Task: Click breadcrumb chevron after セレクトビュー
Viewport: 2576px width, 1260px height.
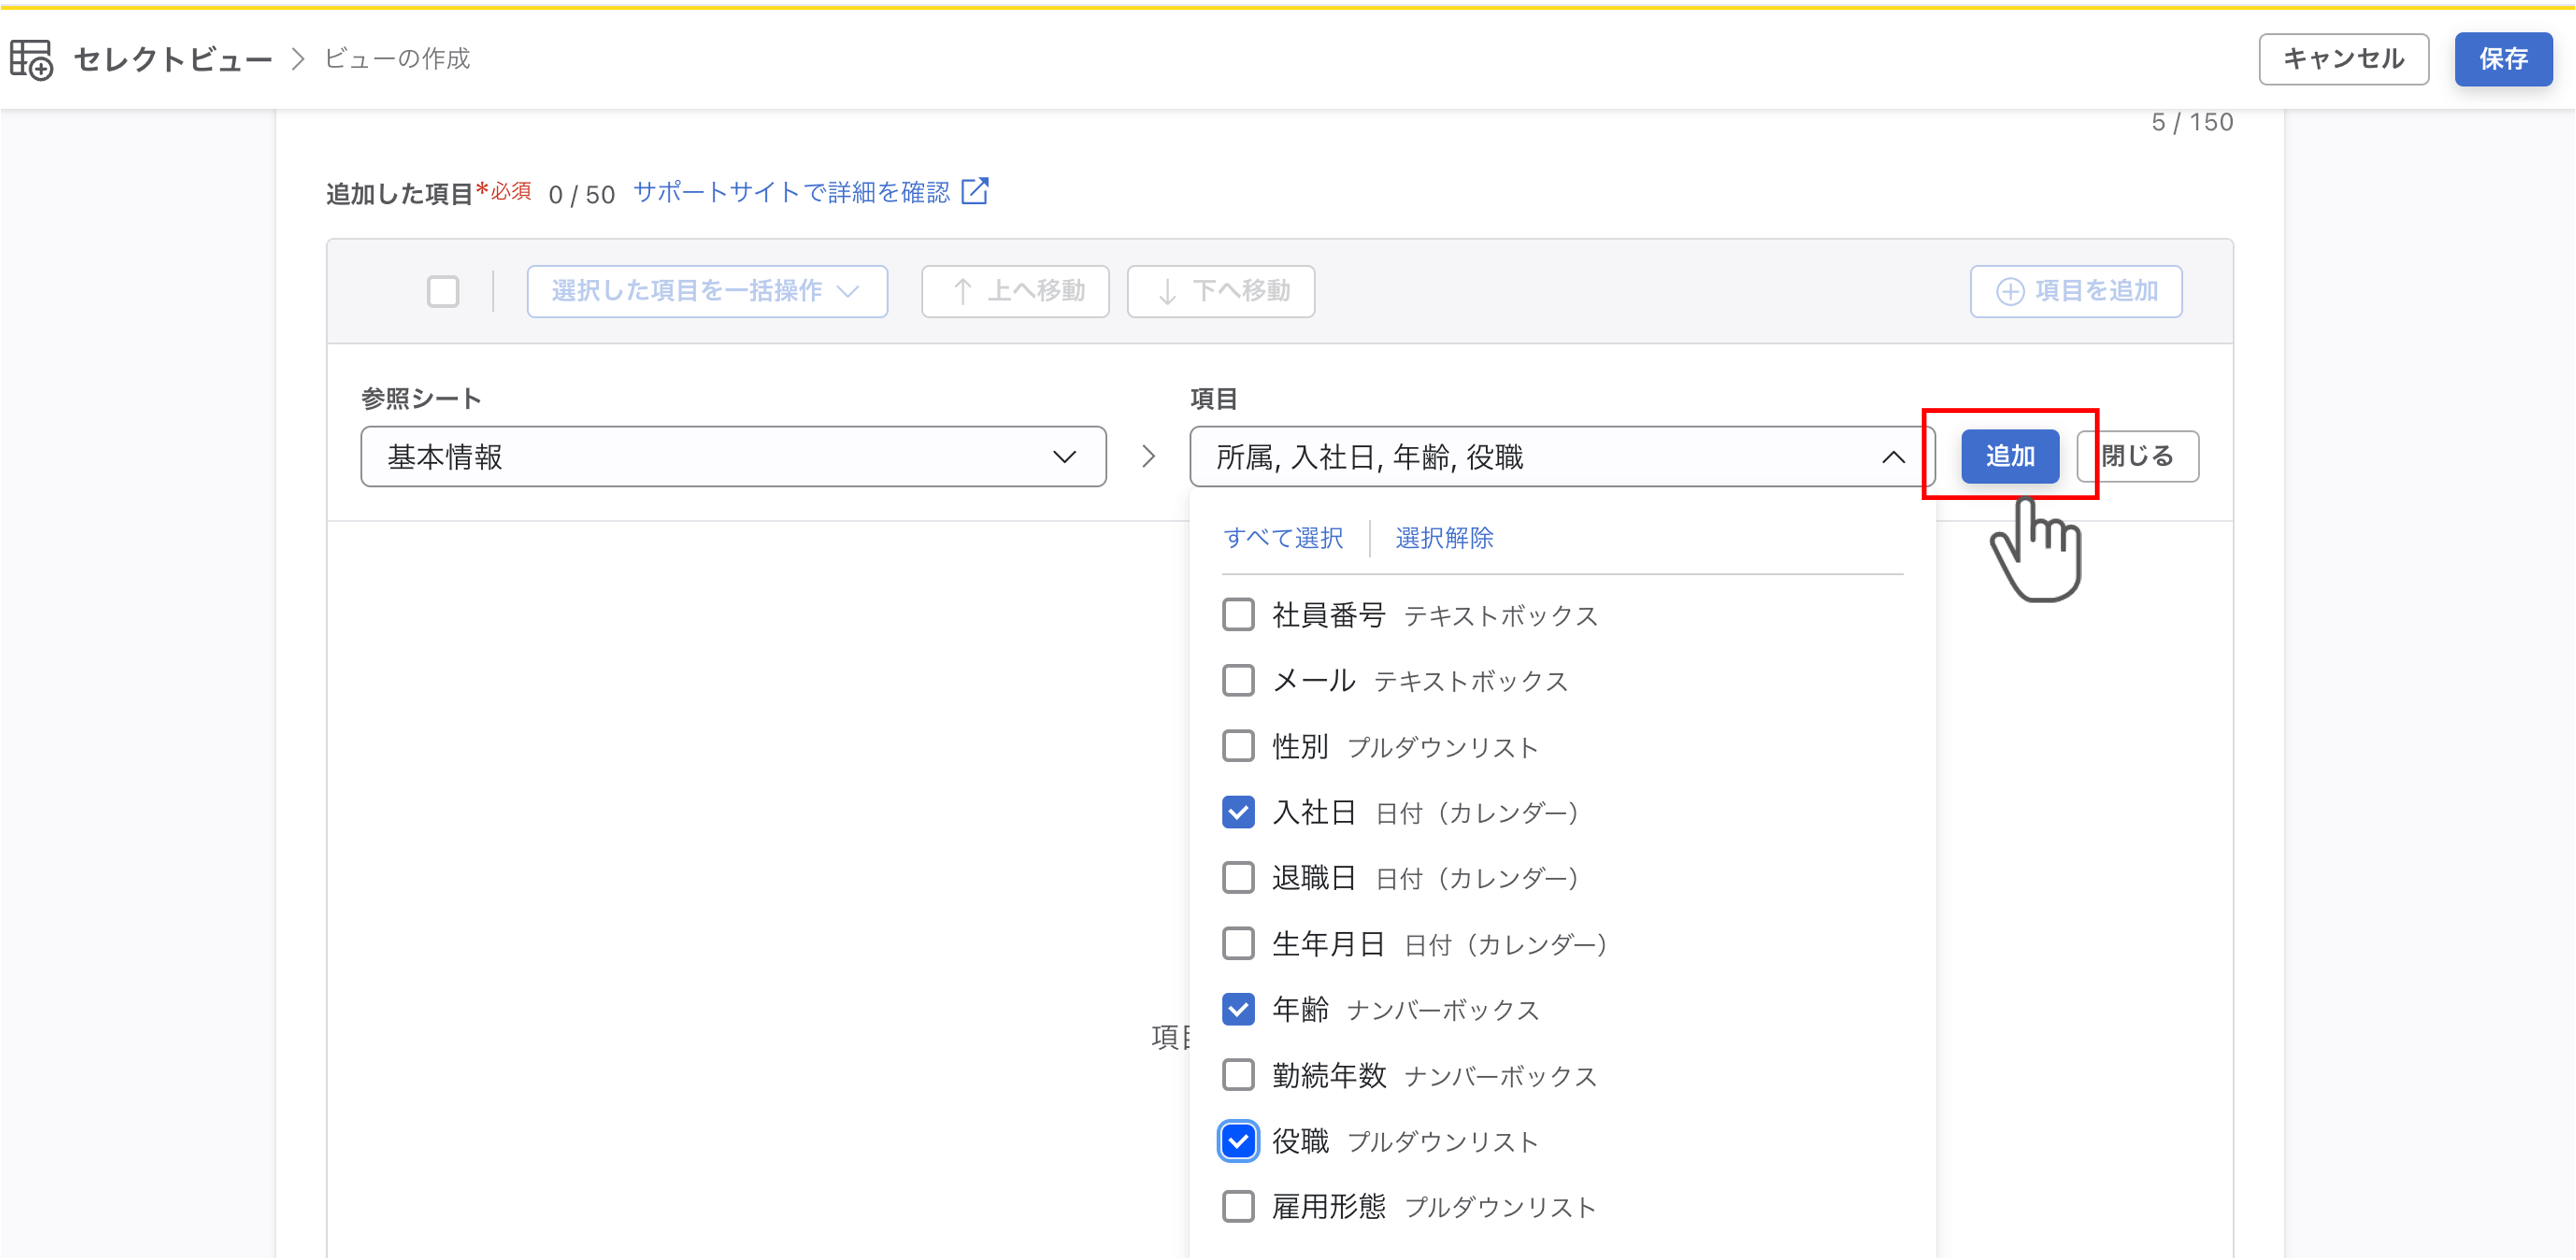Action: pyautogui.click(x=298, y=59)
